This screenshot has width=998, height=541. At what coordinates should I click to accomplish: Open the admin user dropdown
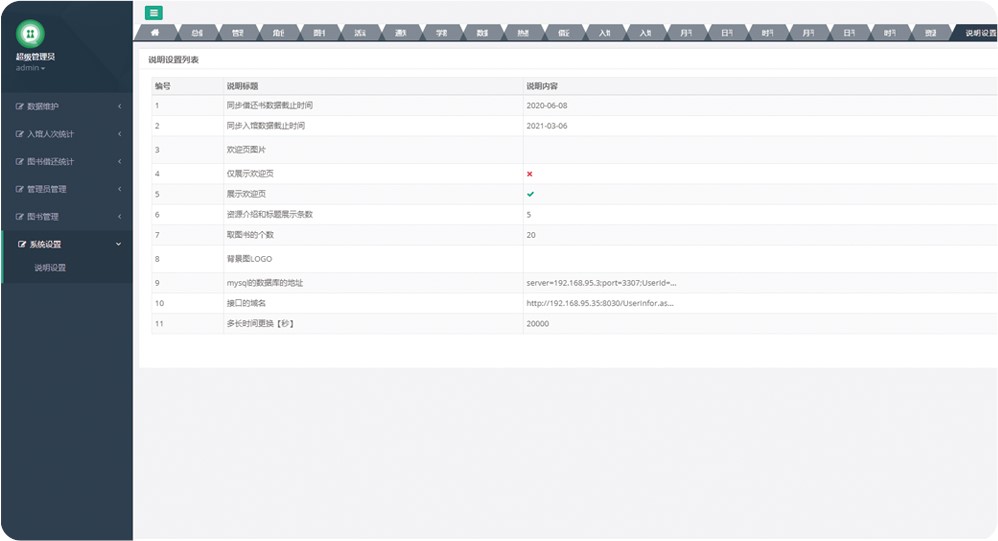pyautogui.click(x=30, y=67)
